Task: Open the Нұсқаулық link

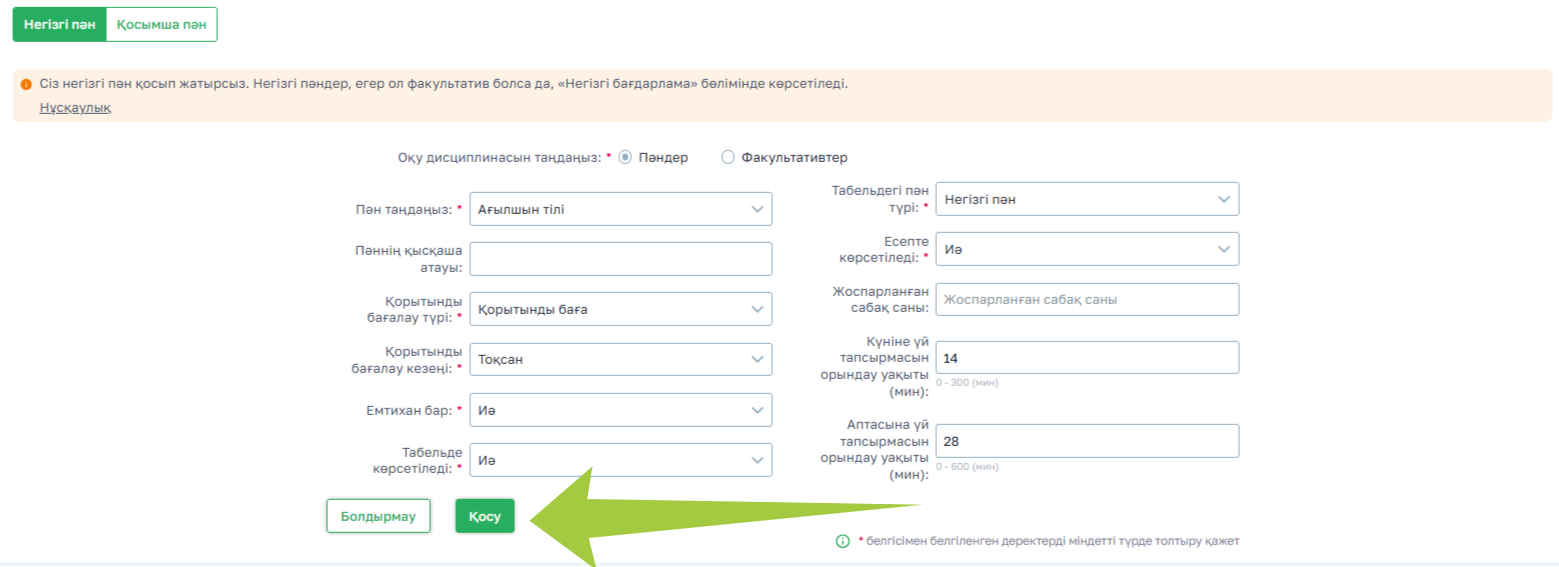Action: (x=75, y=108)
